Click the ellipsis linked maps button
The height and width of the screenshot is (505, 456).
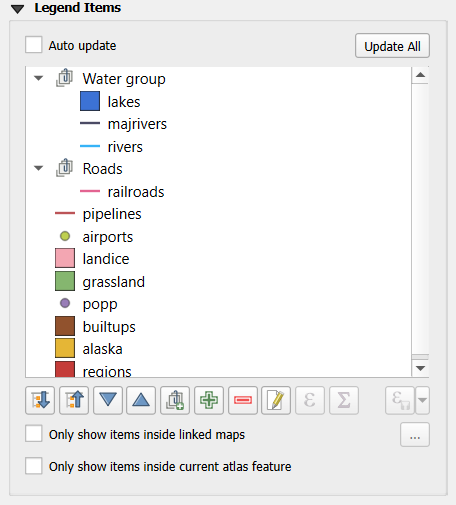[x=415, y=435]
